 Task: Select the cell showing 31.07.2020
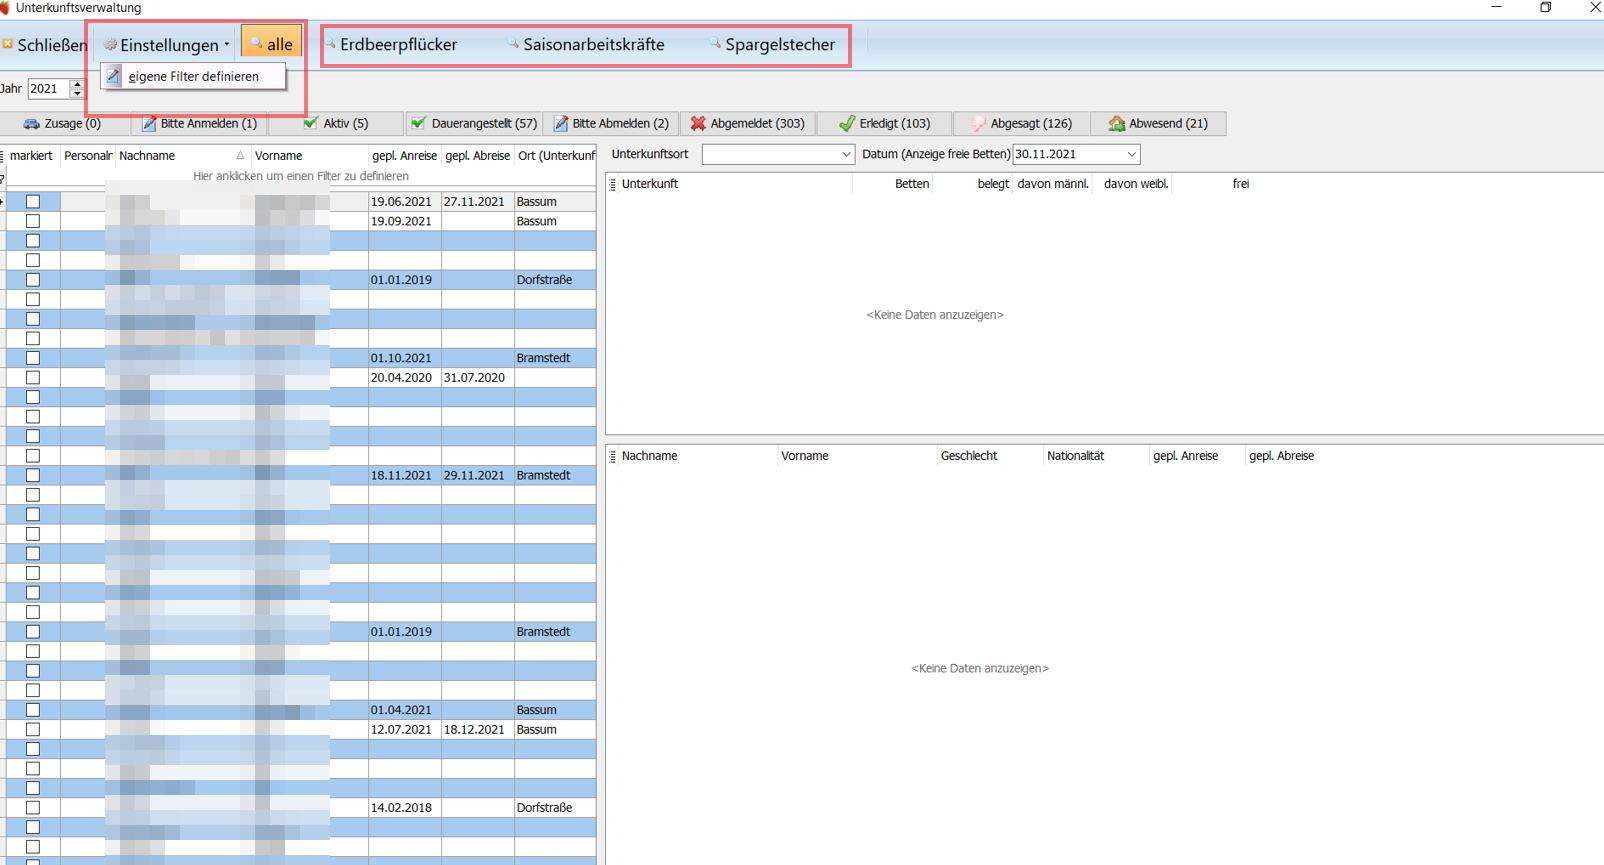click(478, 378)
